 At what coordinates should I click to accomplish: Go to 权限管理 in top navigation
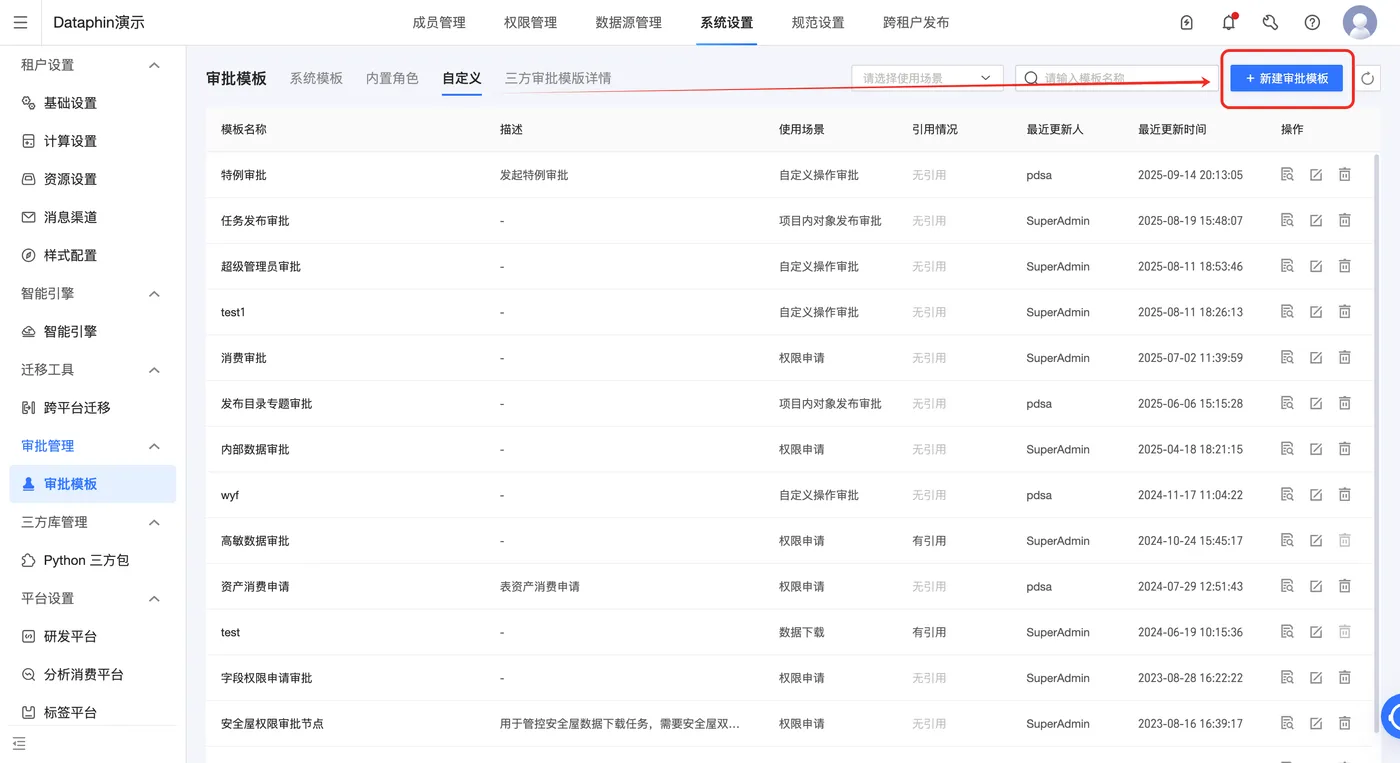coord(530,22)
